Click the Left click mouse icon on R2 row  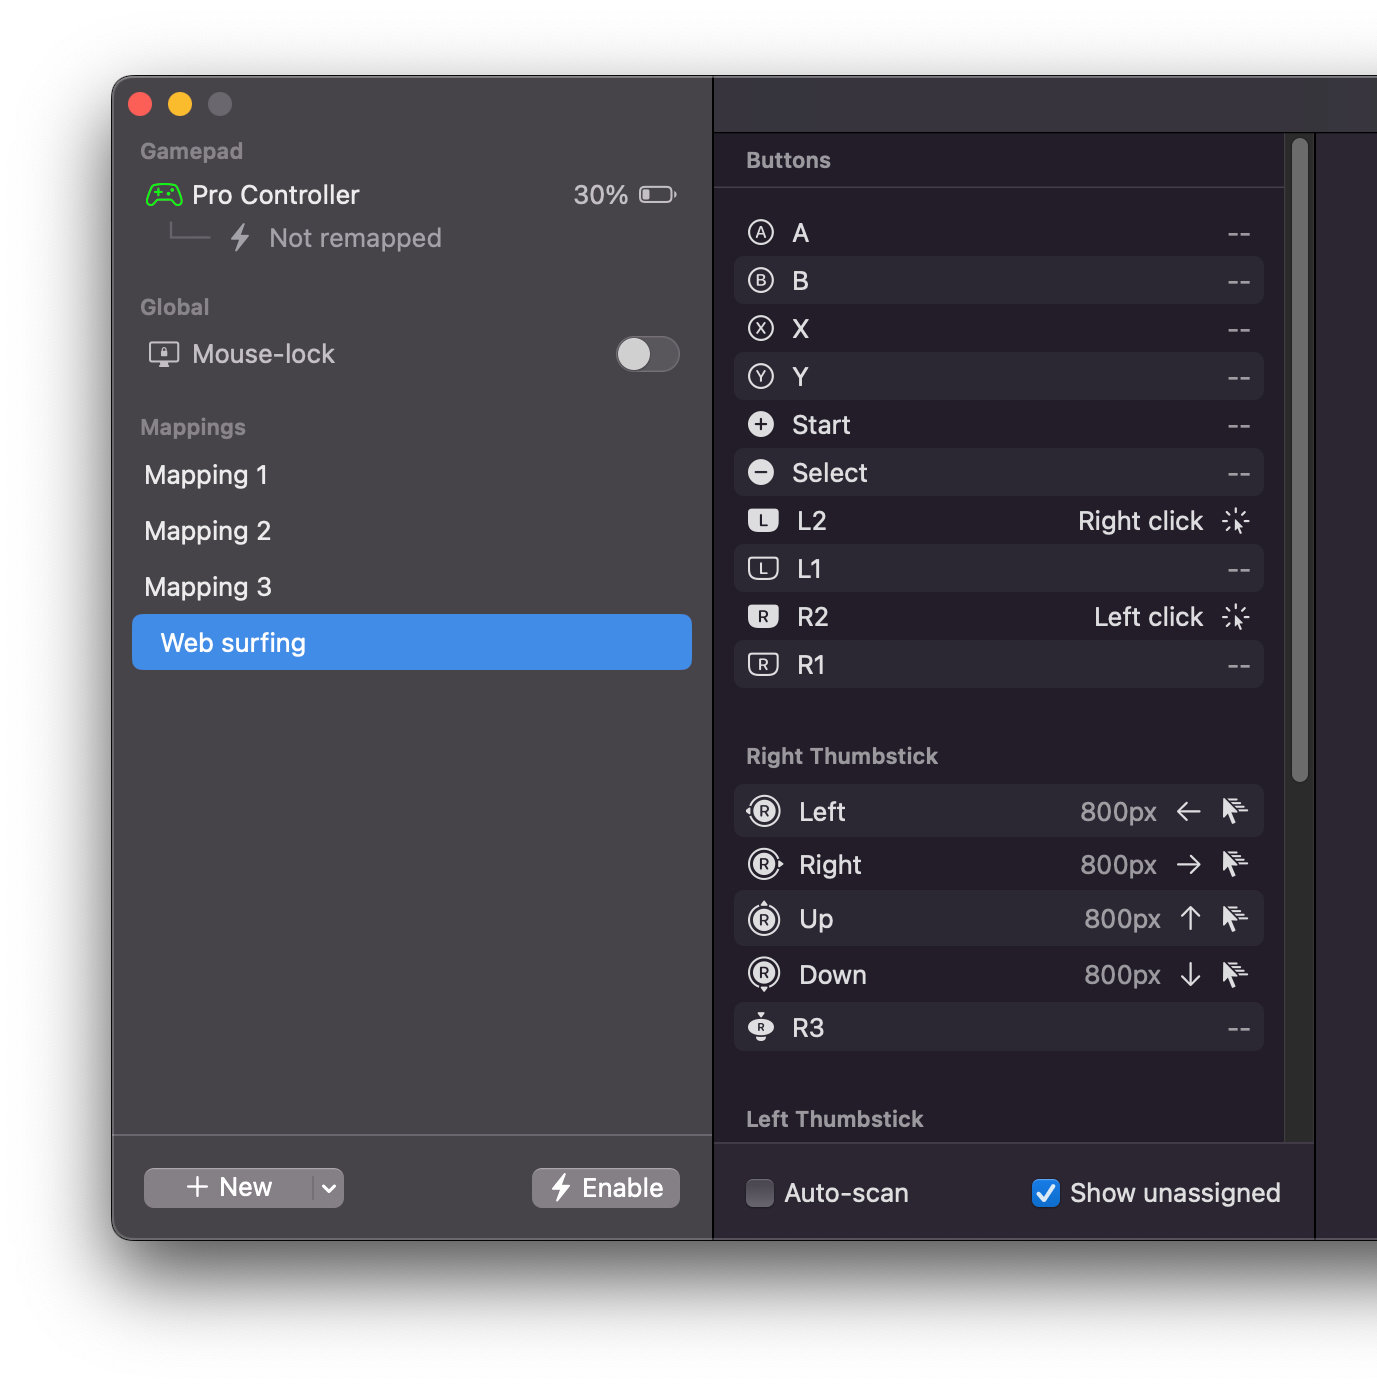pos(1236,617)
